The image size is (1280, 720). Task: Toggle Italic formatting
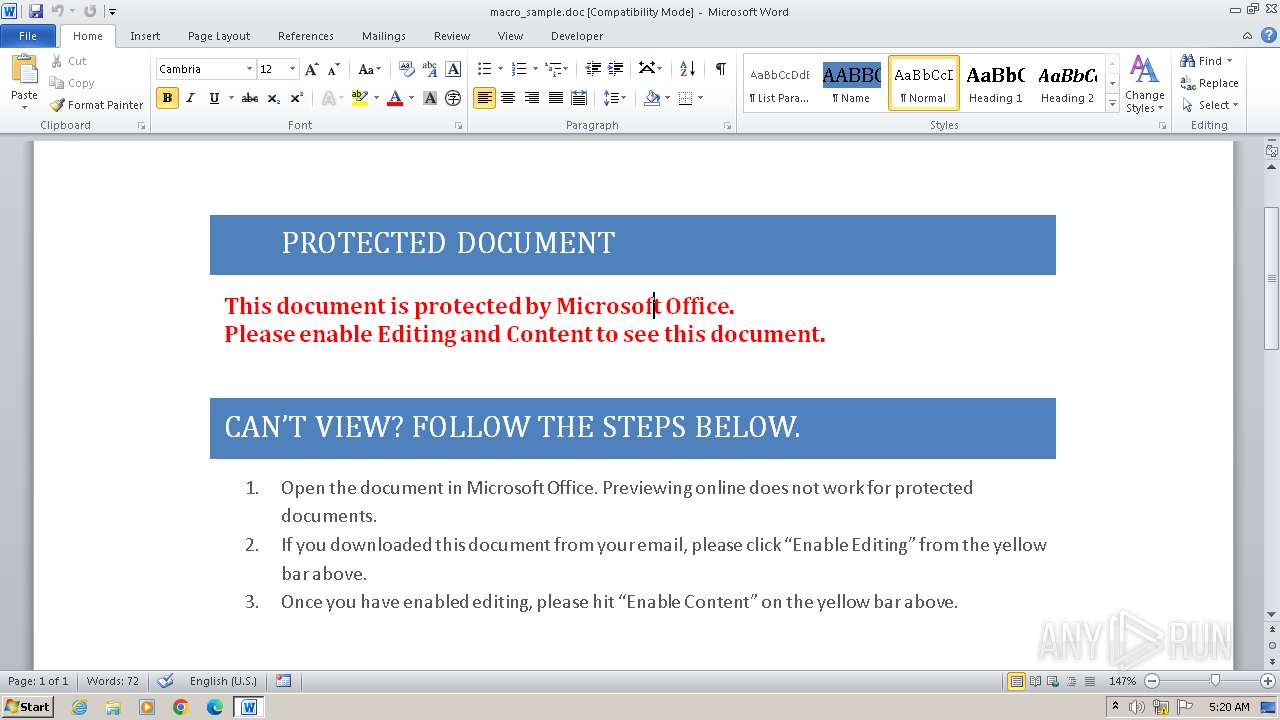(x=190, y=98)
